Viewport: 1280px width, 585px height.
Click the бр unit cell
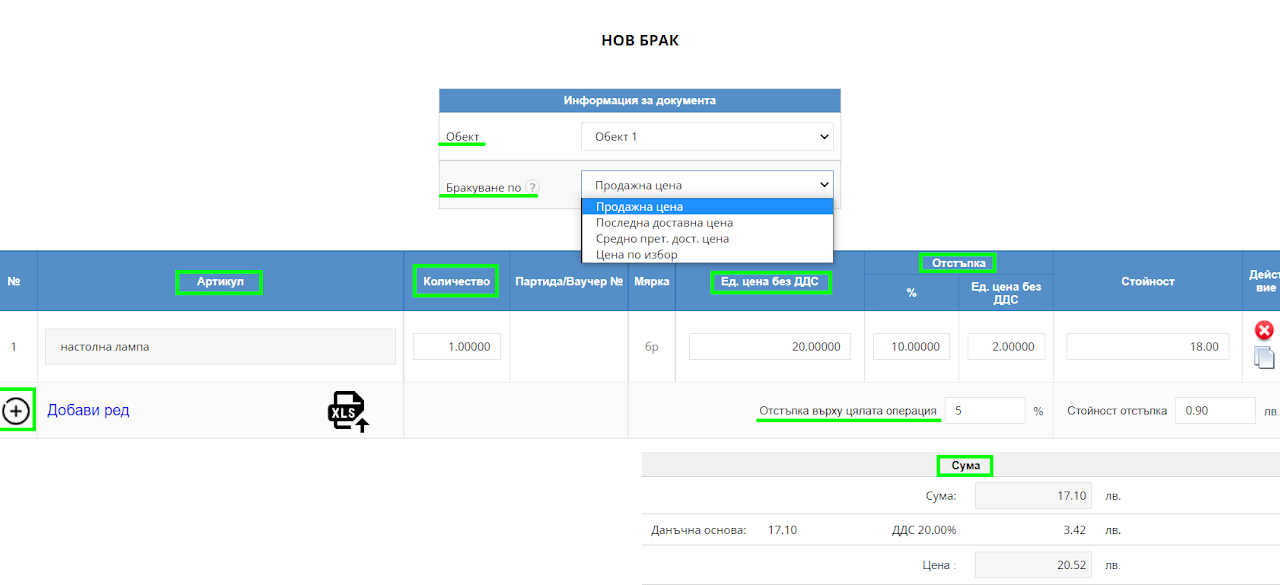(x=652, y=347)
